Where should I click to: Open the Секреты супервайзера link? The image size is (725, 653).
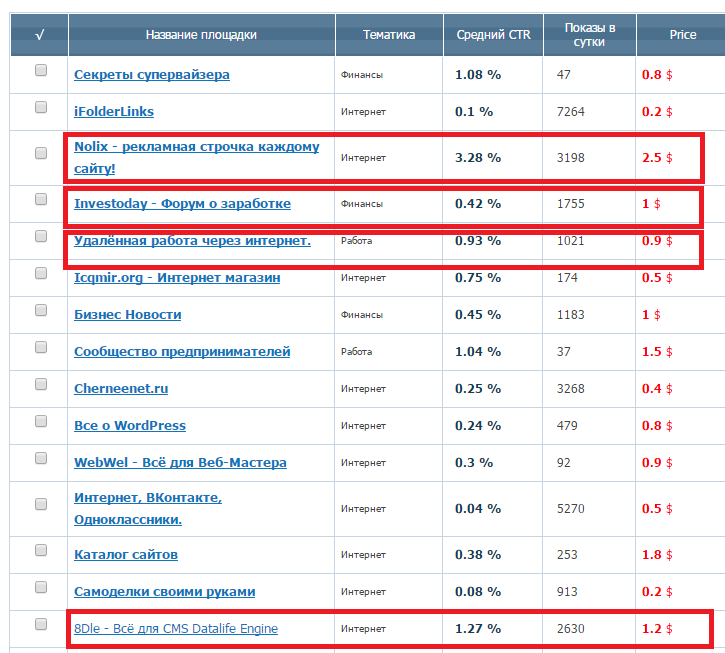tap(152, 74)
